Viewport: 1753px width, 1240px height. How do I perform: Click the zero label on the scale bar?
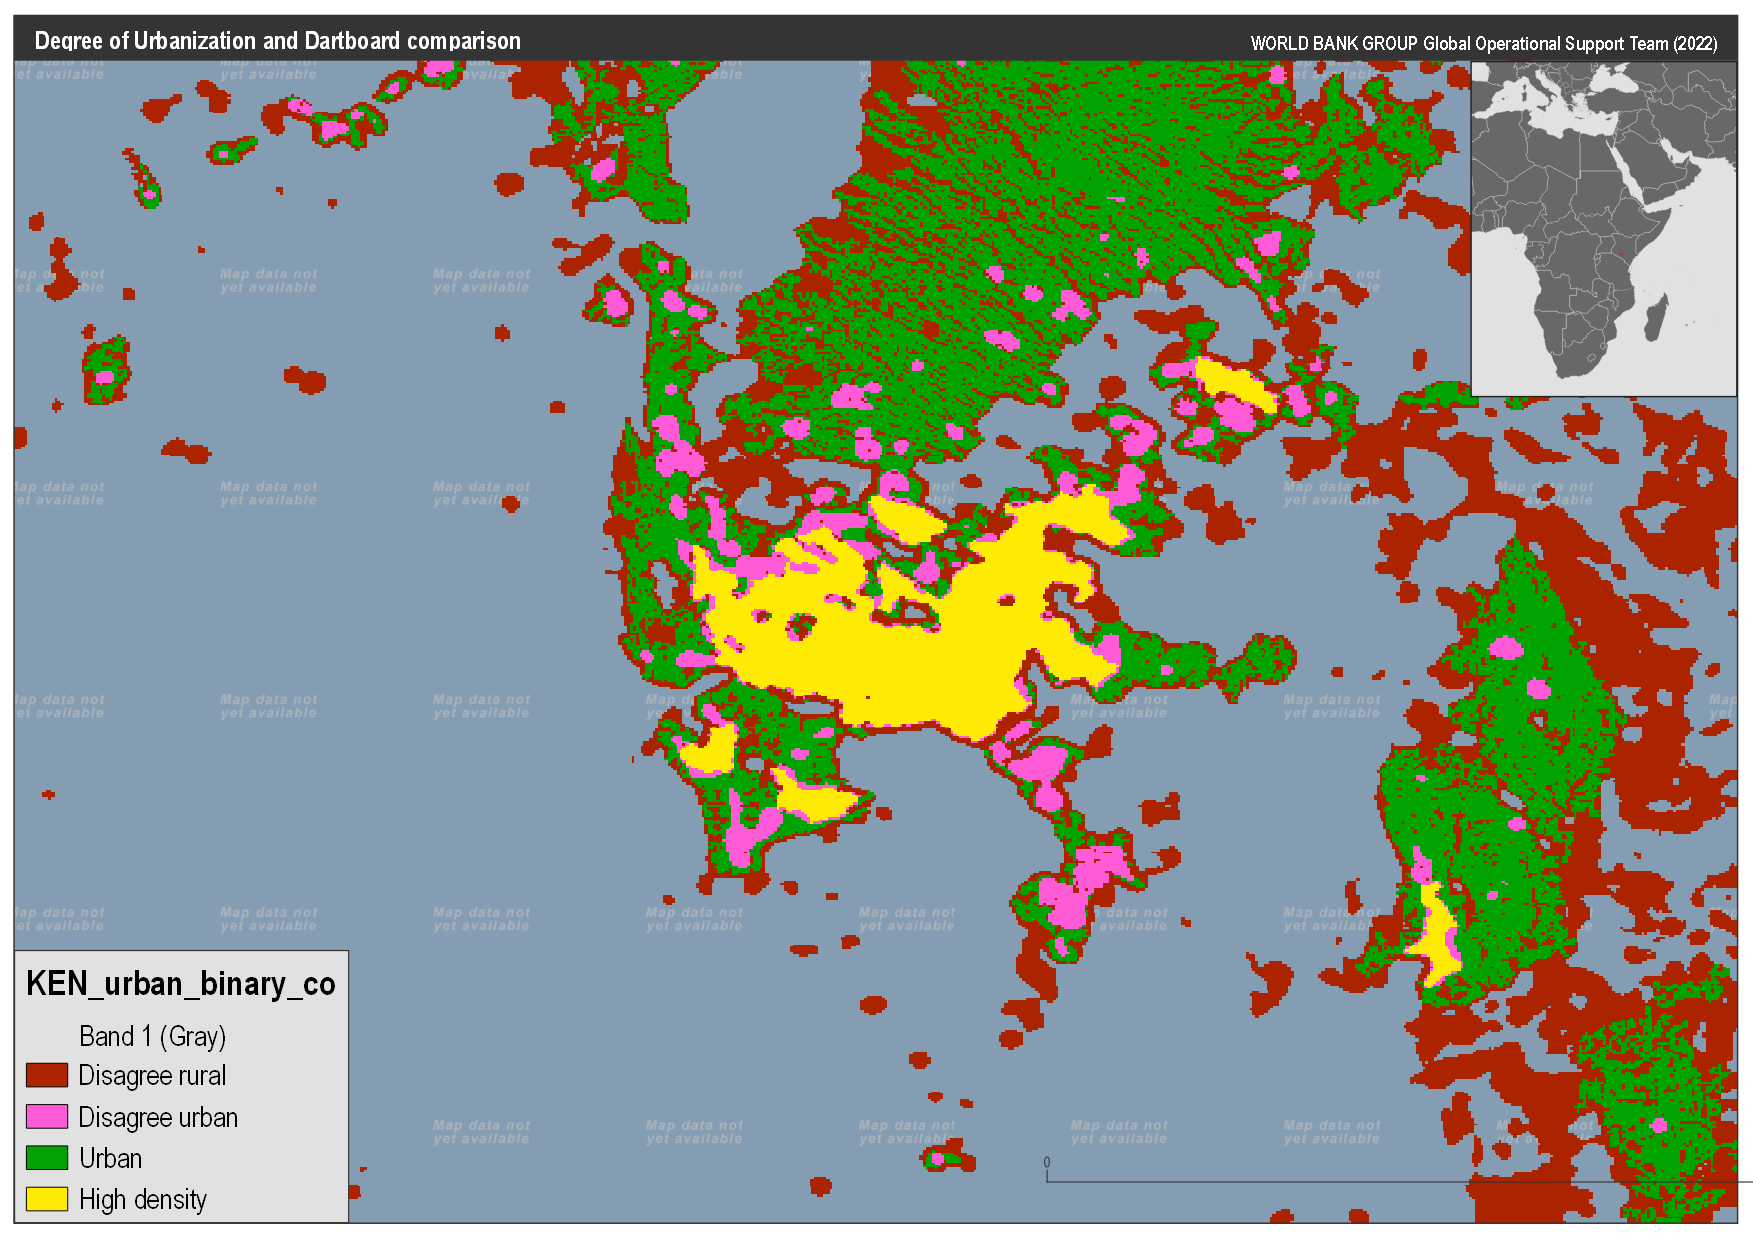(1046, 1160)
